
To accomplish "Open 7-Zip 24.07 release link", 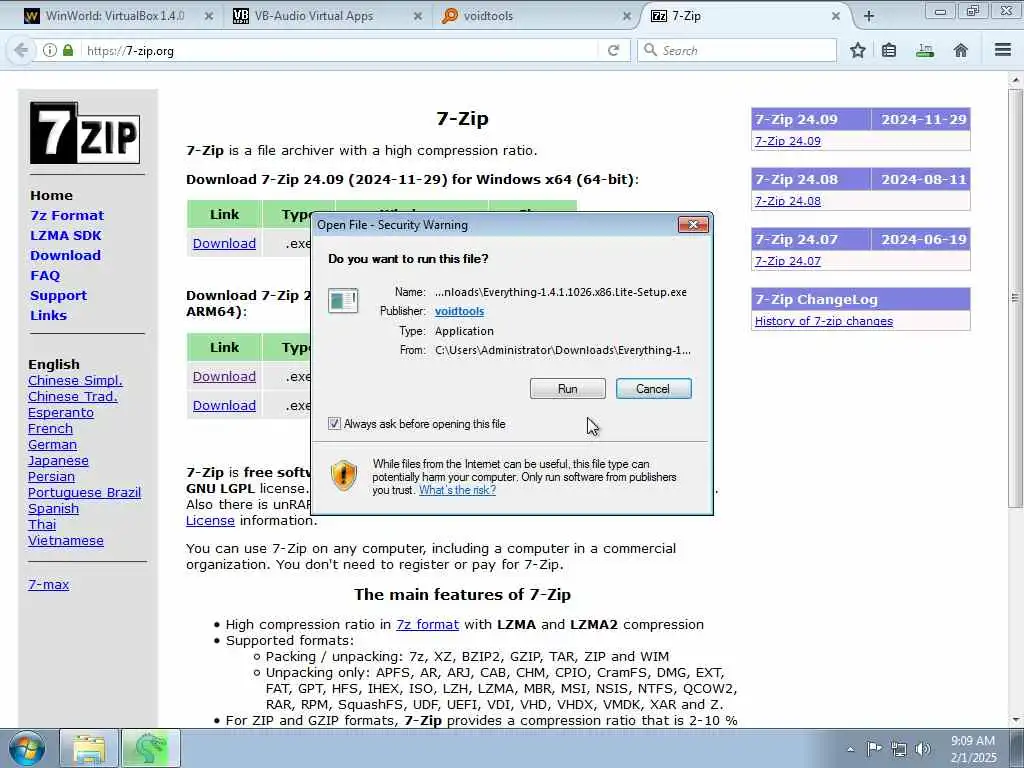I will pyautogui.click(x=788, y=261).
